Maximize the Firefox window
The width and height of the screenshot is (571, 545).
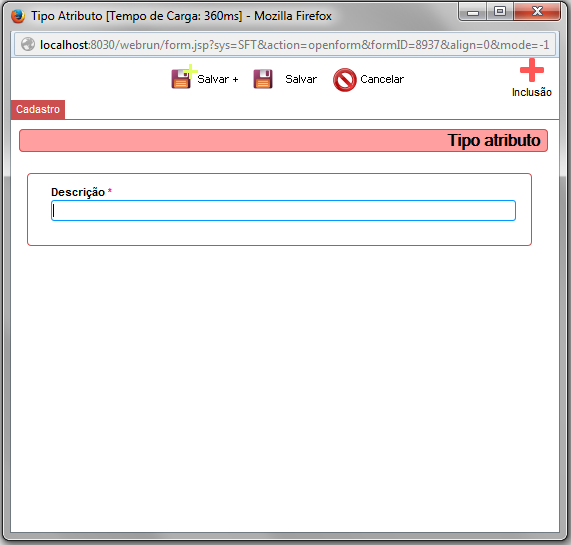pyautogui.click(x=500, y=12)
